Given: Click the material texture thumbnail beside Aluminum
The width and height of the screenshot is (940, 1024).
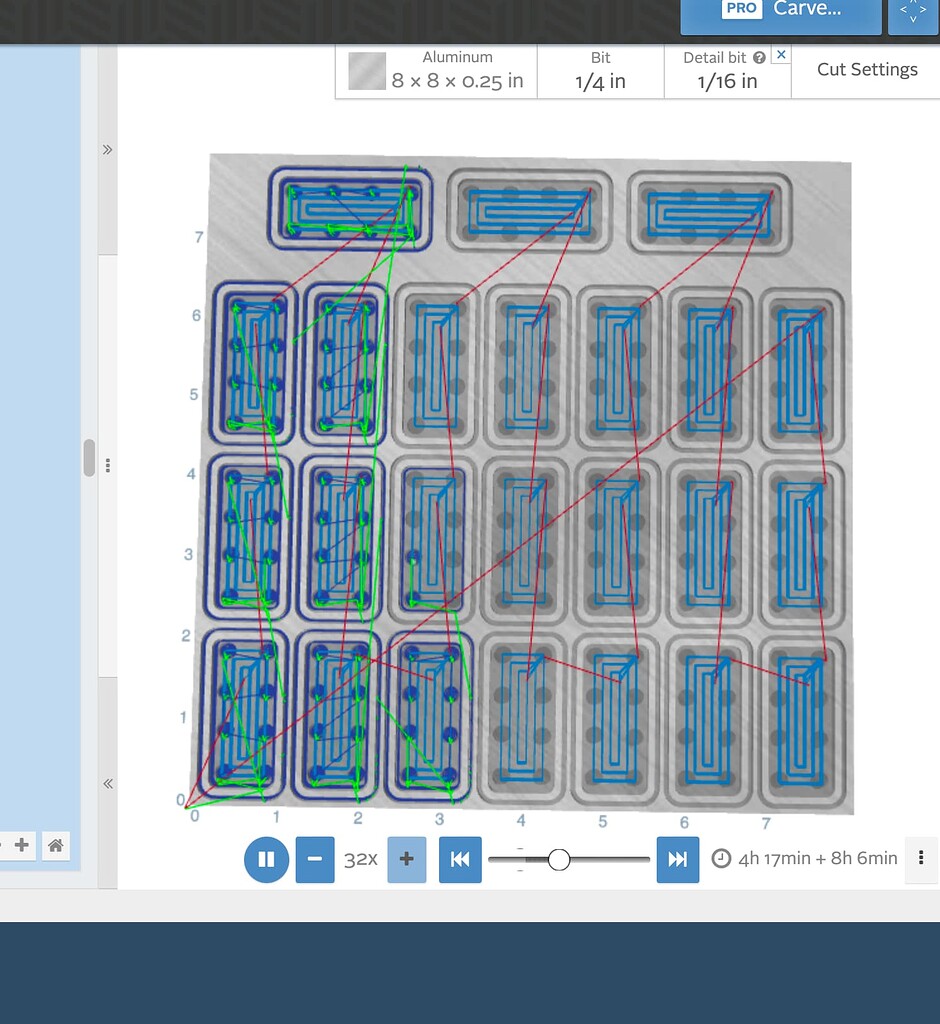Looking at the screenshot, I should 367,70.
